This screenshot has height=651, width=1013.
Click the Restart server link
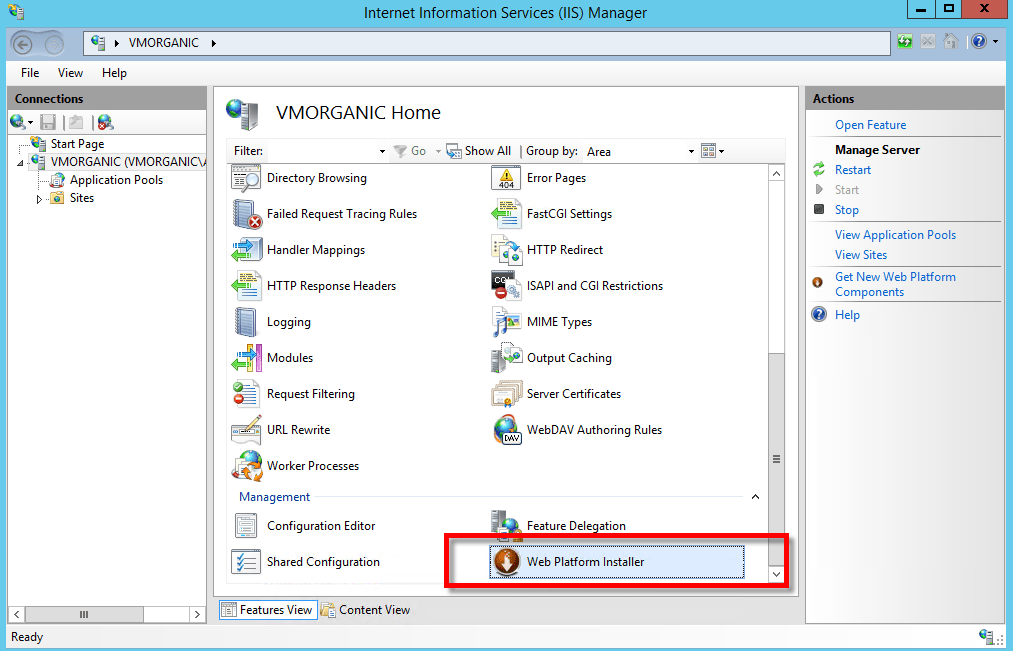853,170
